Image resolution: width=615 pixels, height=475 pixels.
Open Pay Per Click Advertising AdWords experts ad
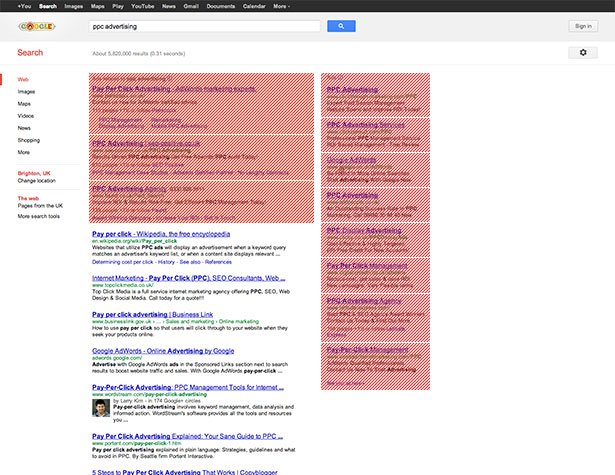[x=174, y=89]
